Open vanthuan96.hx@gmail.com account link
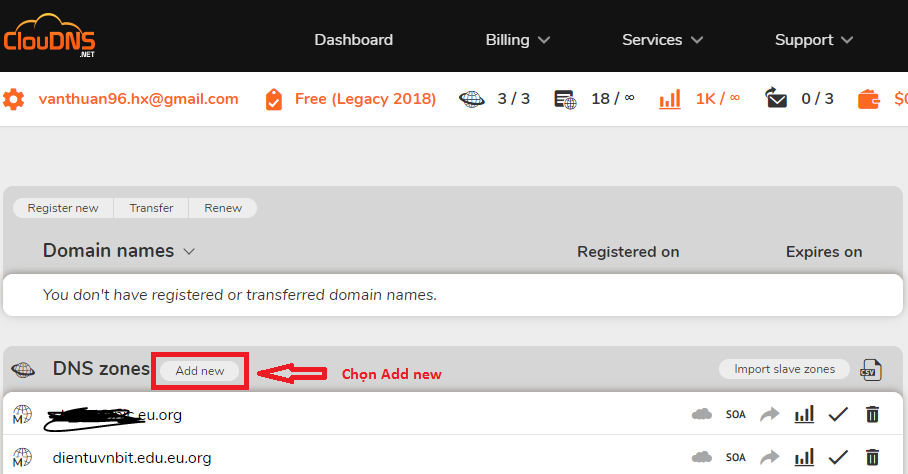908x474 pixels. point(138,99)
